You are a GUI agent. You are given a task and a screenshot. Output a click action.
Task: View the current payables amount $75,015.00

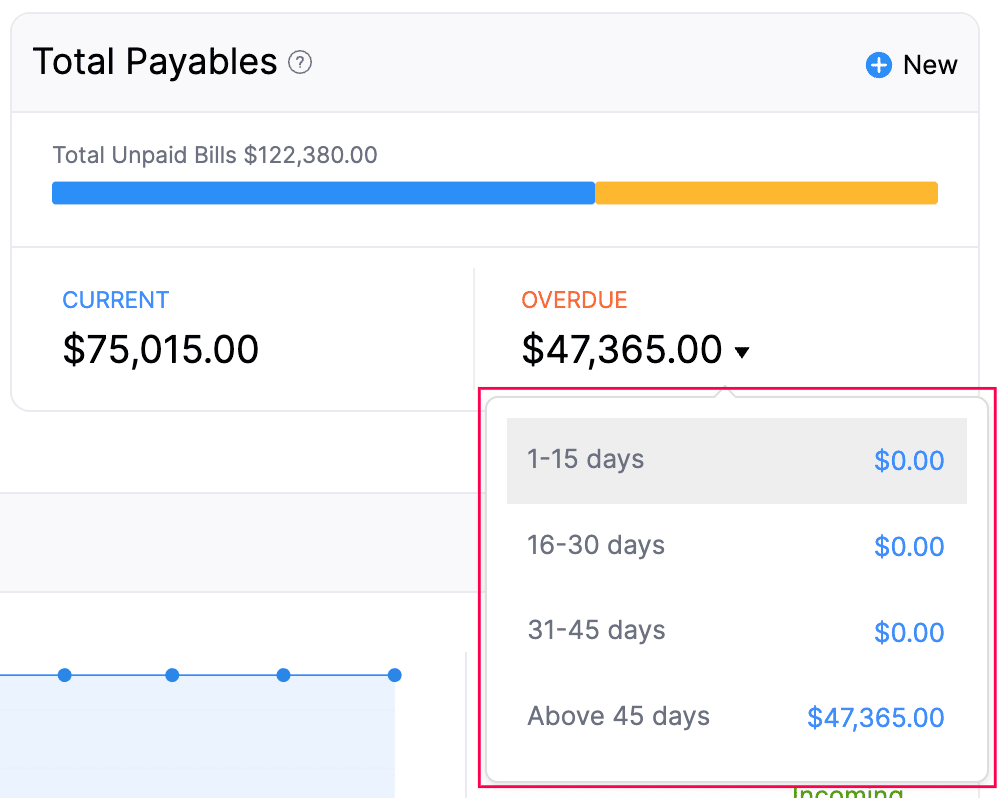pos(160,349)
